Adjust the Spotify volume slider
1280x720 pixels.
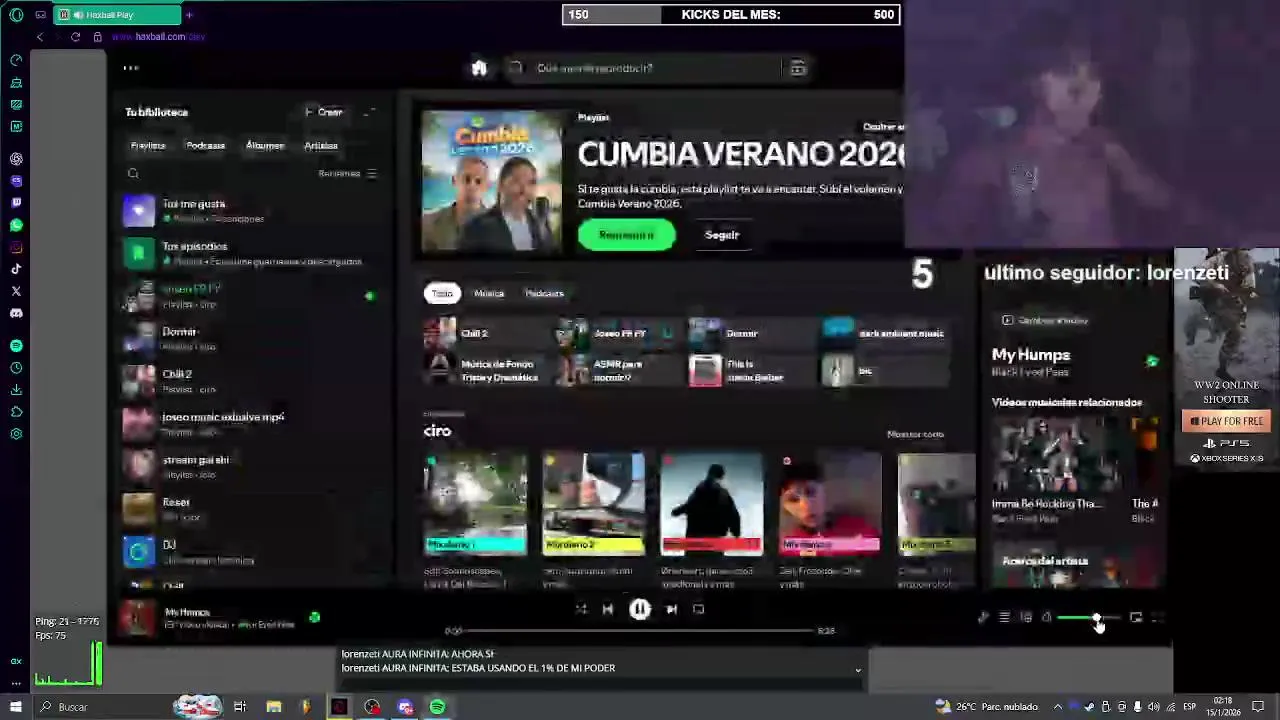[1088, 619]
